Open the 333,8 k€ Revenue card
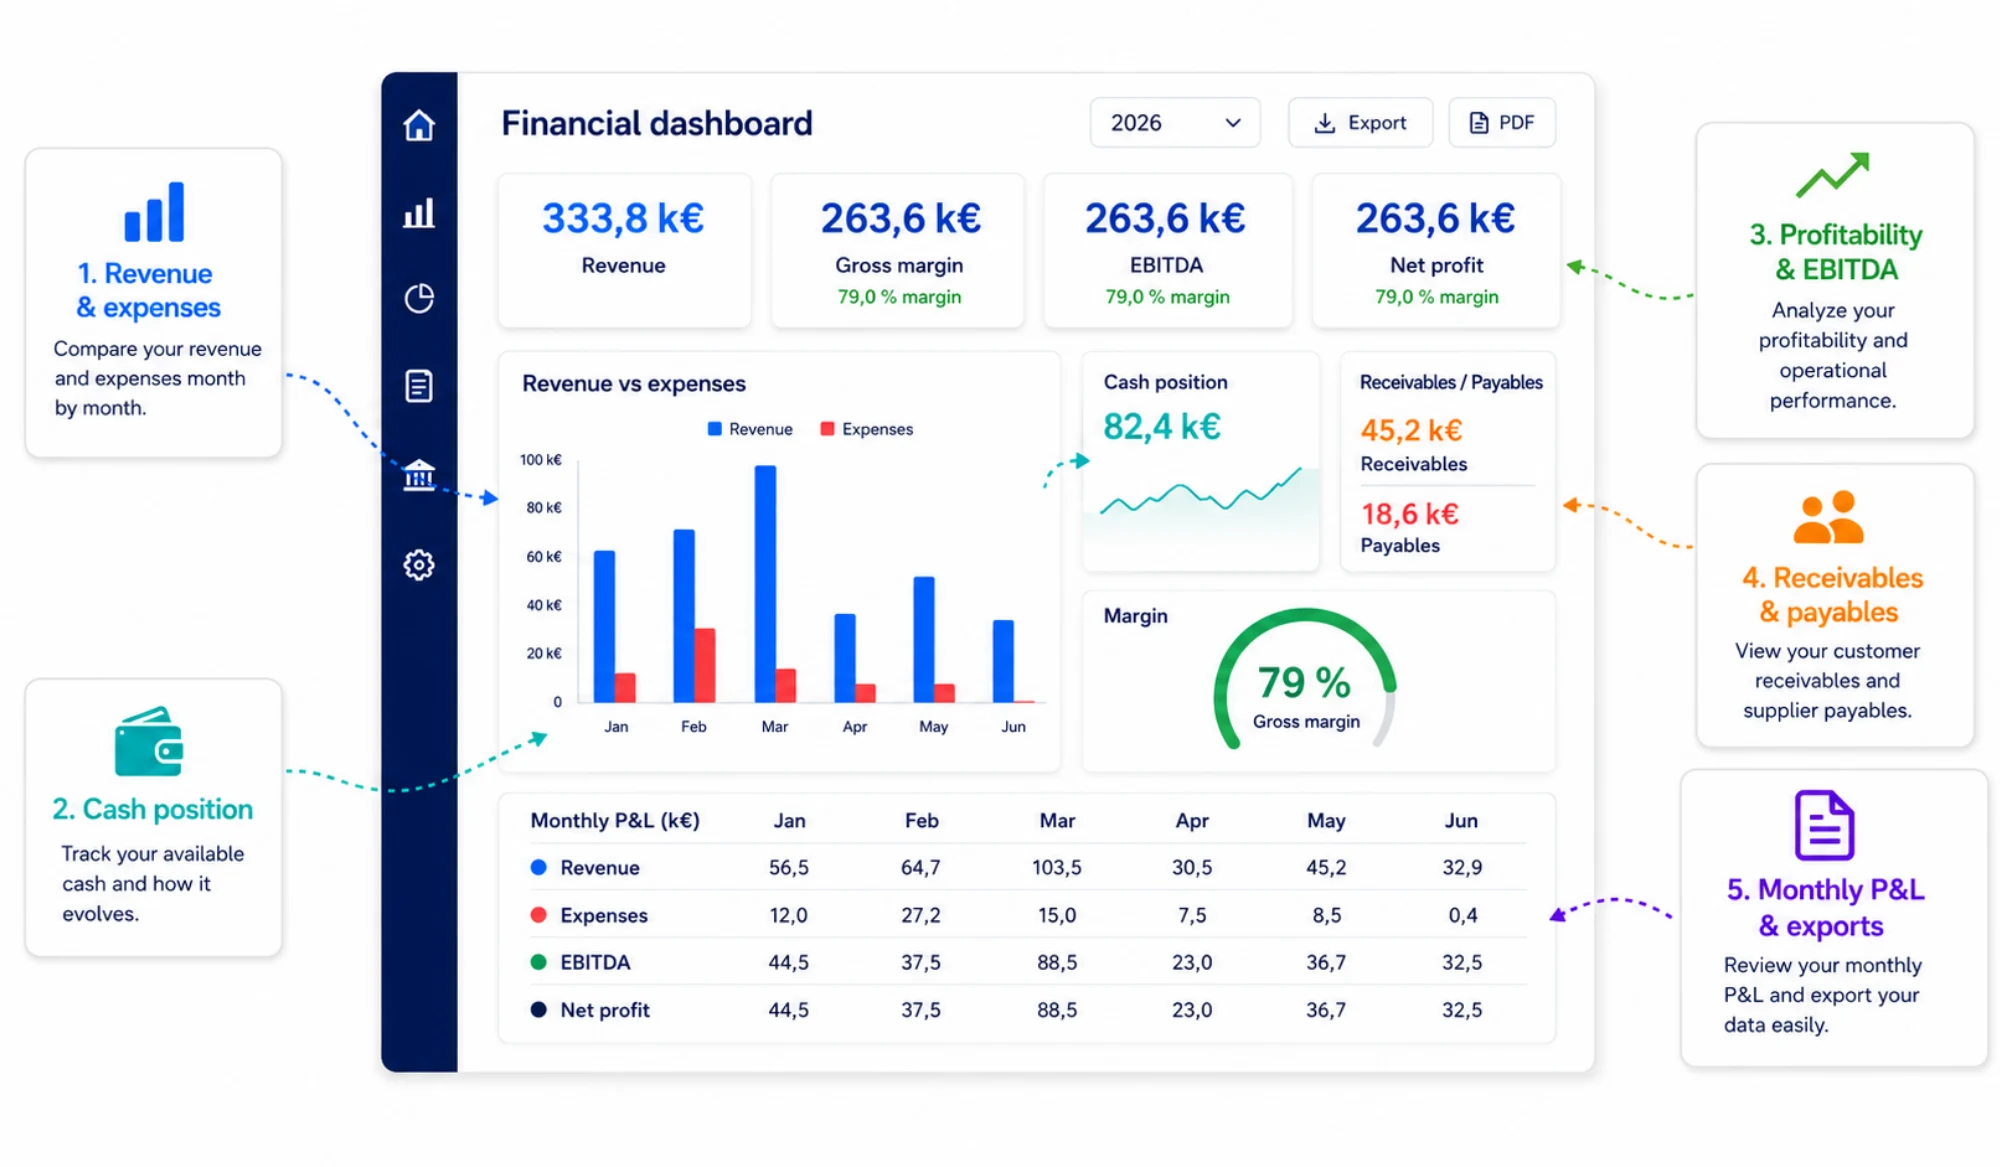2000x1167 pixels. (x=624, y=250)
